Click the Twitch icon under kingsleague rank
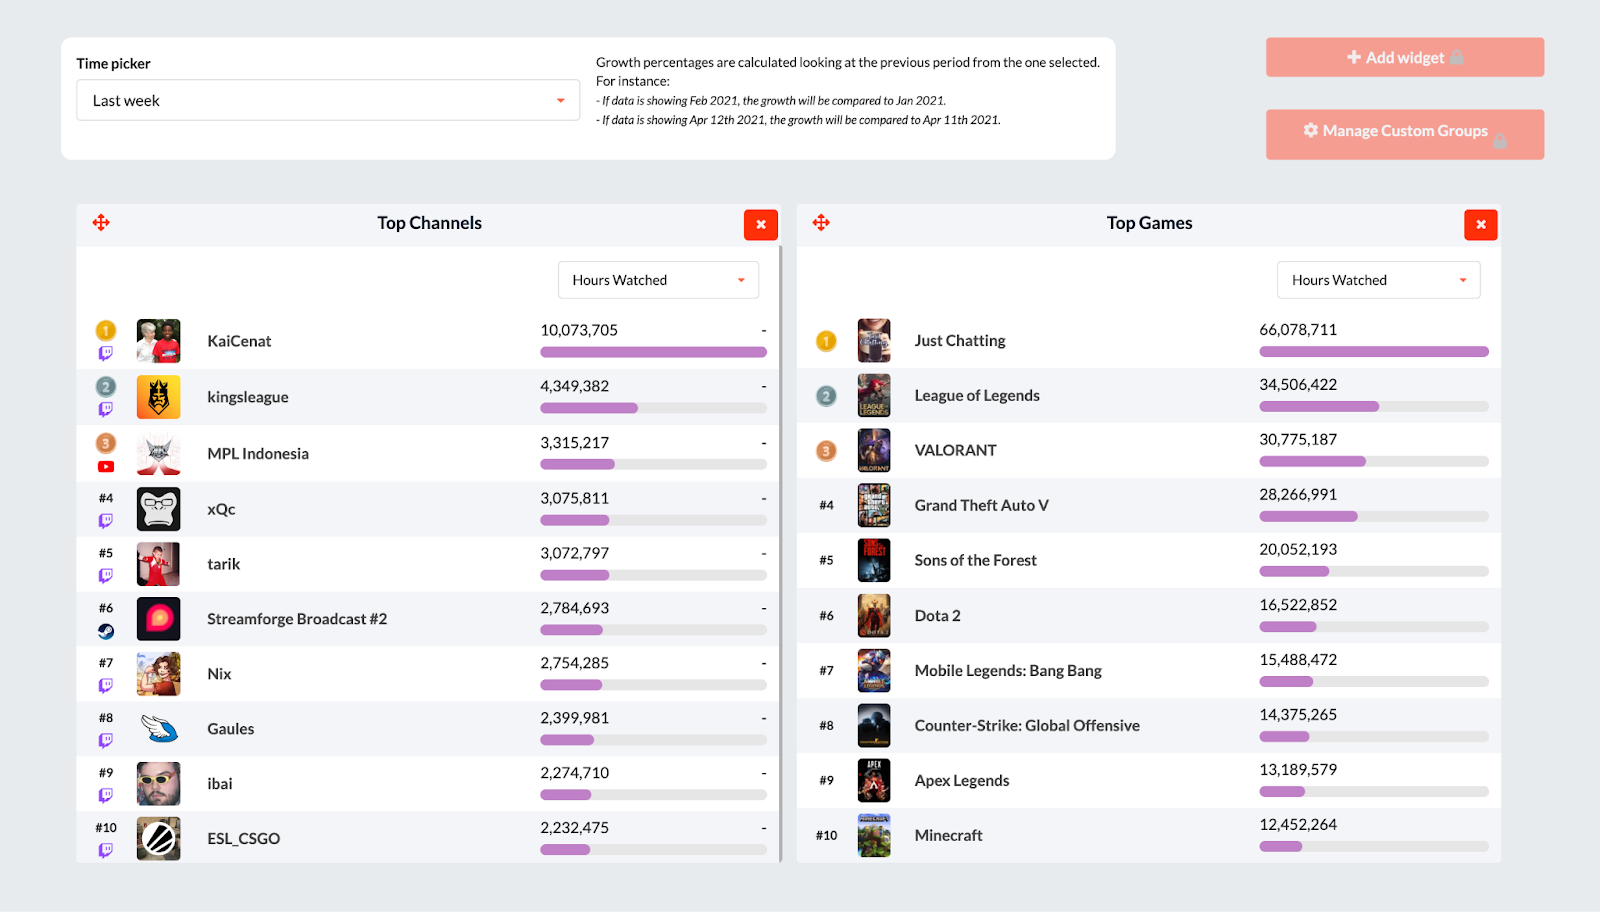The image size is (1600, 912). pyautogui.click(x=106, y=409)
